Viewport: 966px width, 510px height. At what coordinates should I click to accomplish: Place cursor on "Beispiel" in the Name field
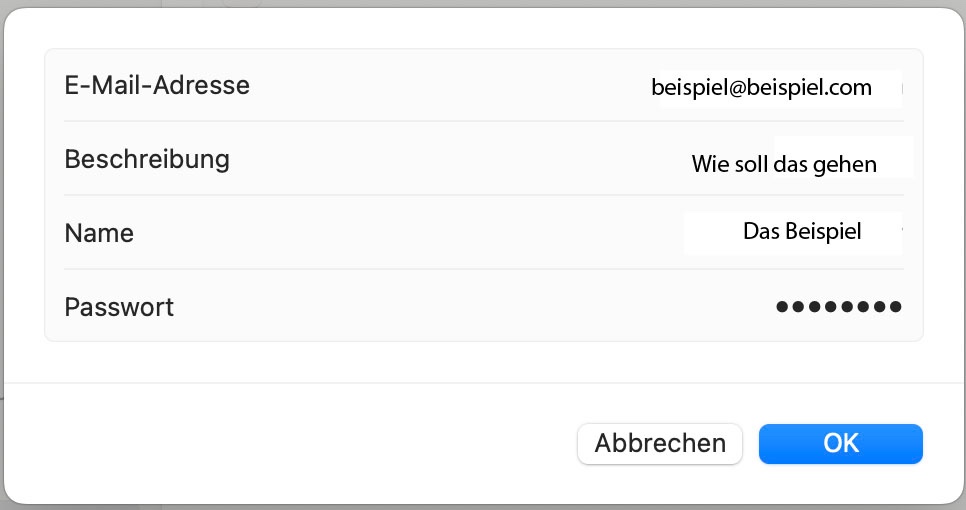[824, 232]
